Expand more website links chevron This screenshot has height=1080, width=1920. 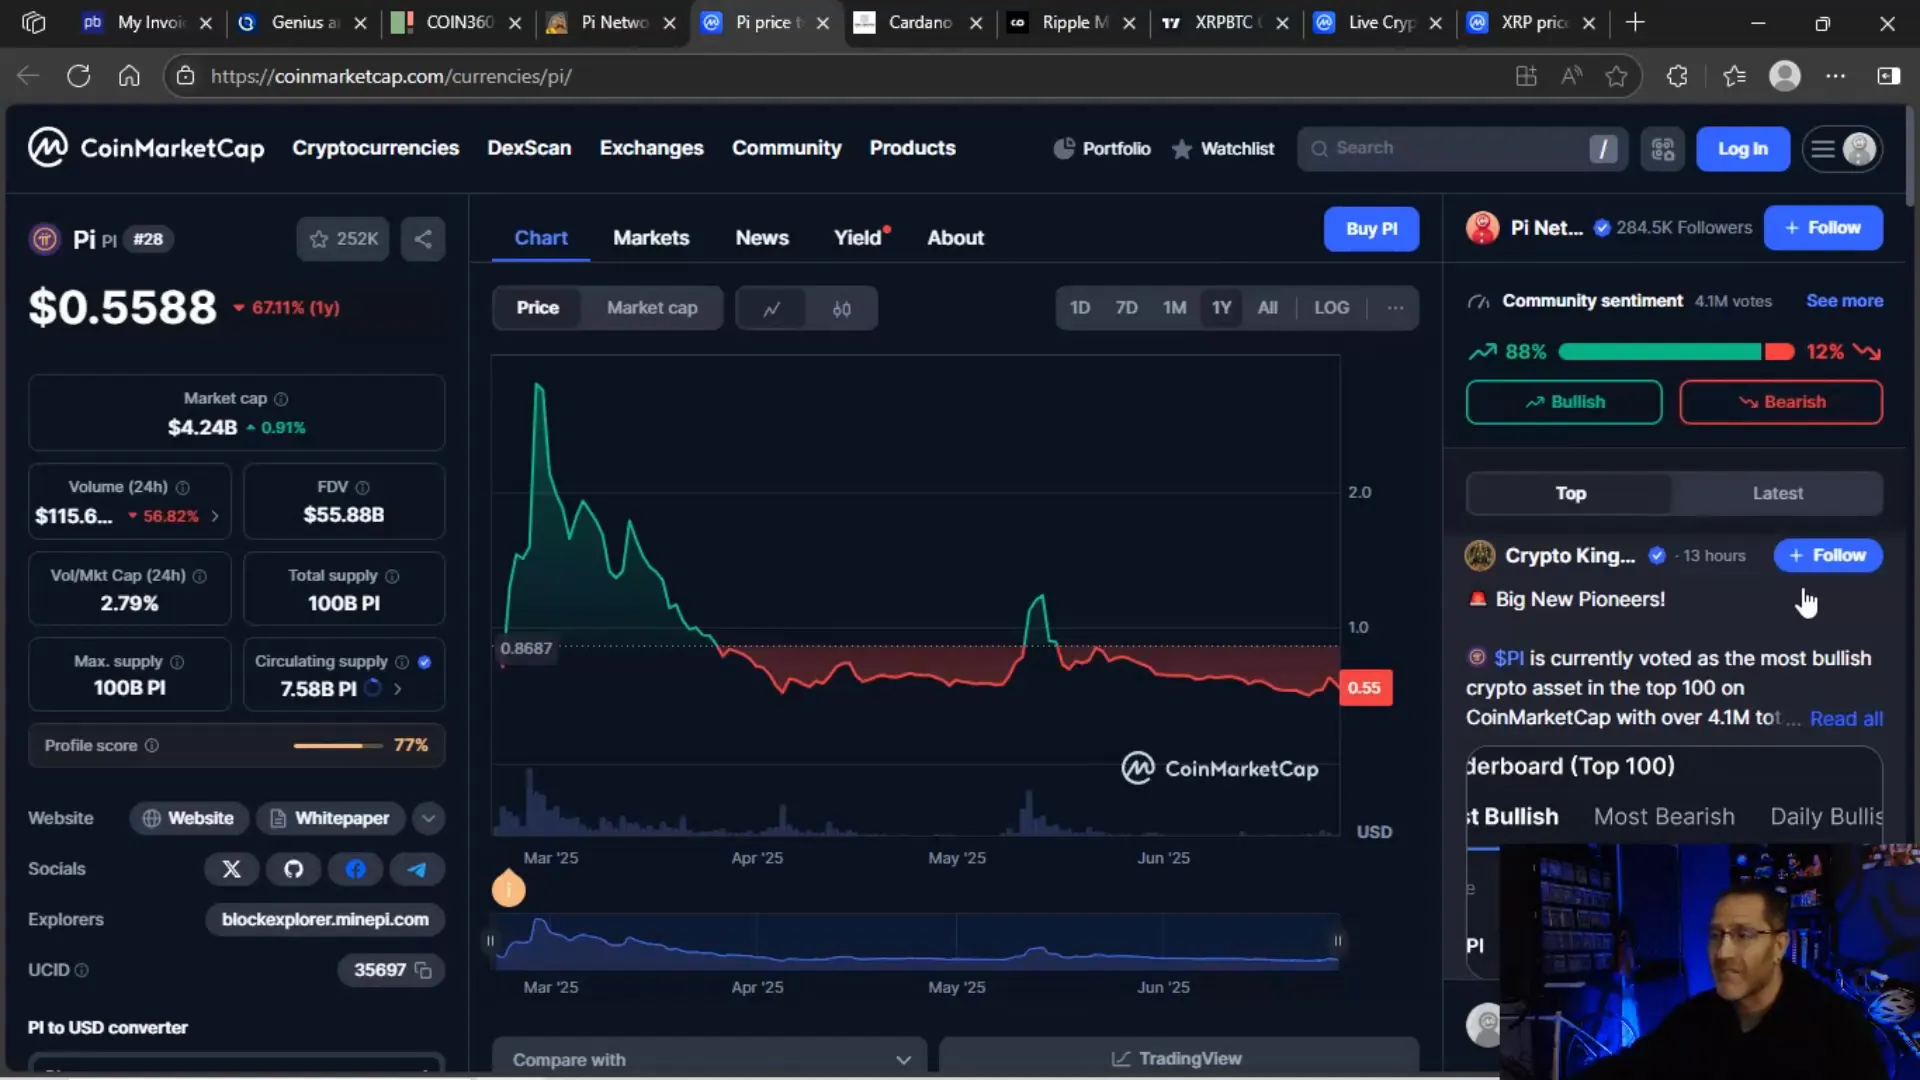pyautogui.click(x=428, y=818)
